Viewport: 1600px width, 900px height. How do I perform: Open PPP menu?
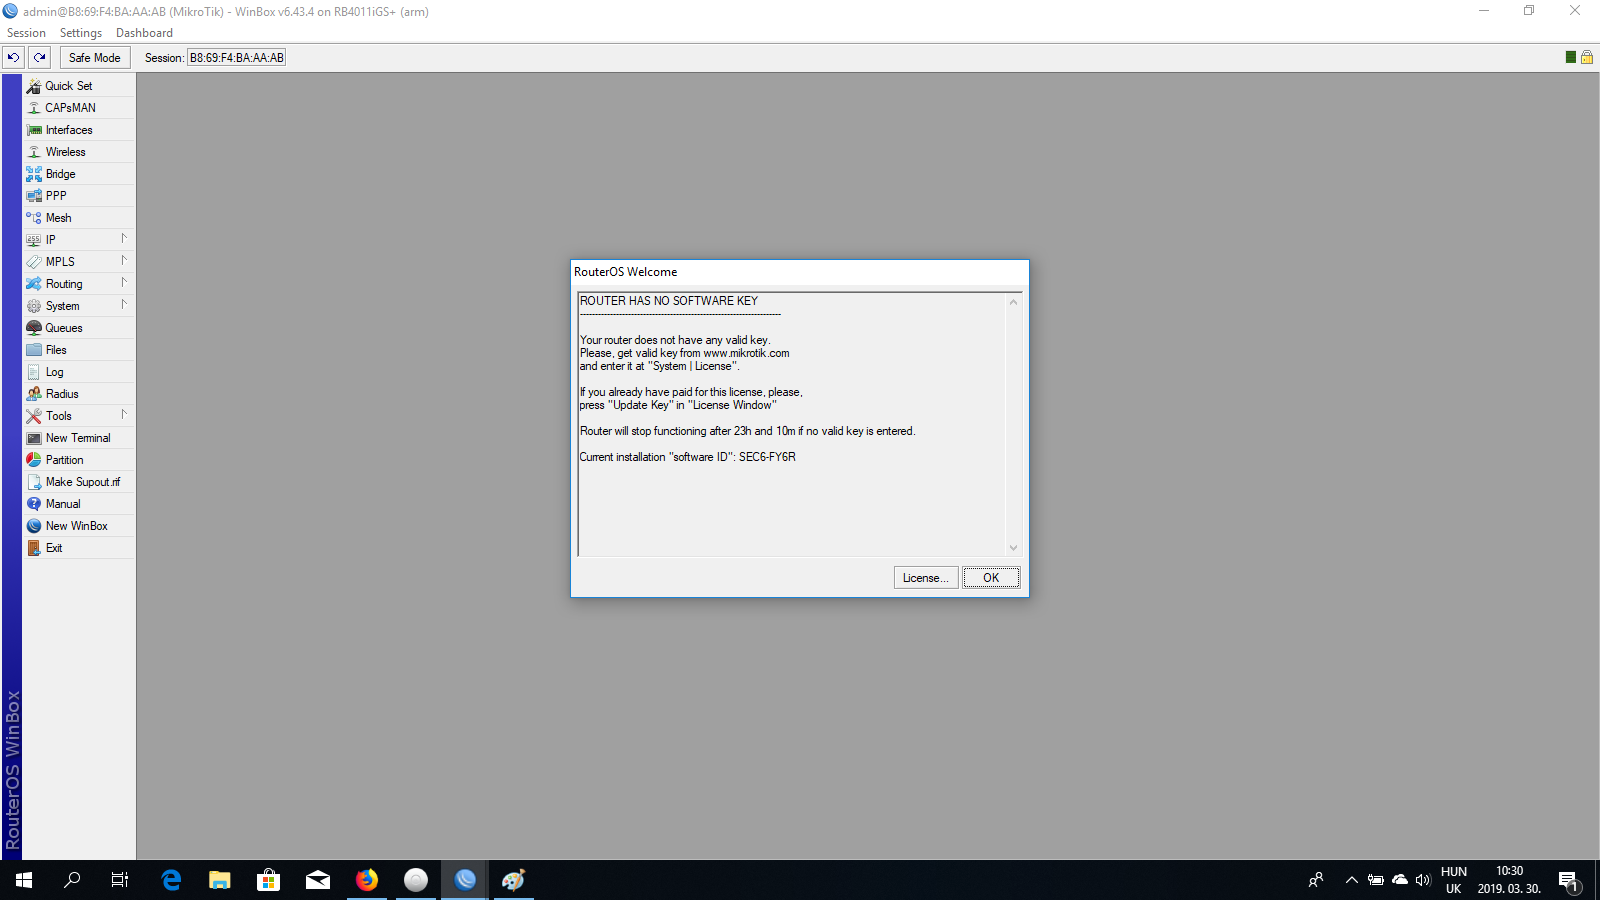[x=79, y=196]
